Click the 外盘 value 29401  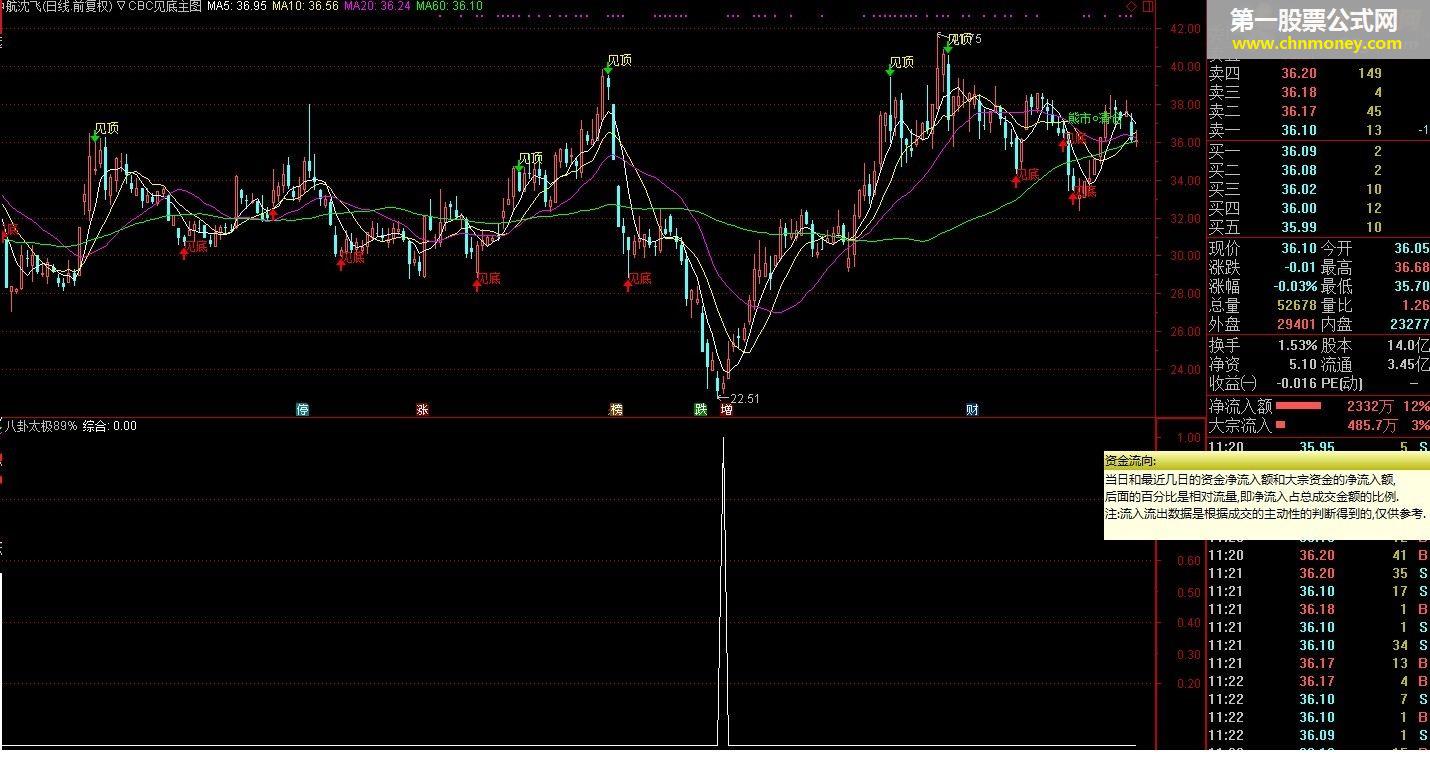click(x=1296, y=324)
